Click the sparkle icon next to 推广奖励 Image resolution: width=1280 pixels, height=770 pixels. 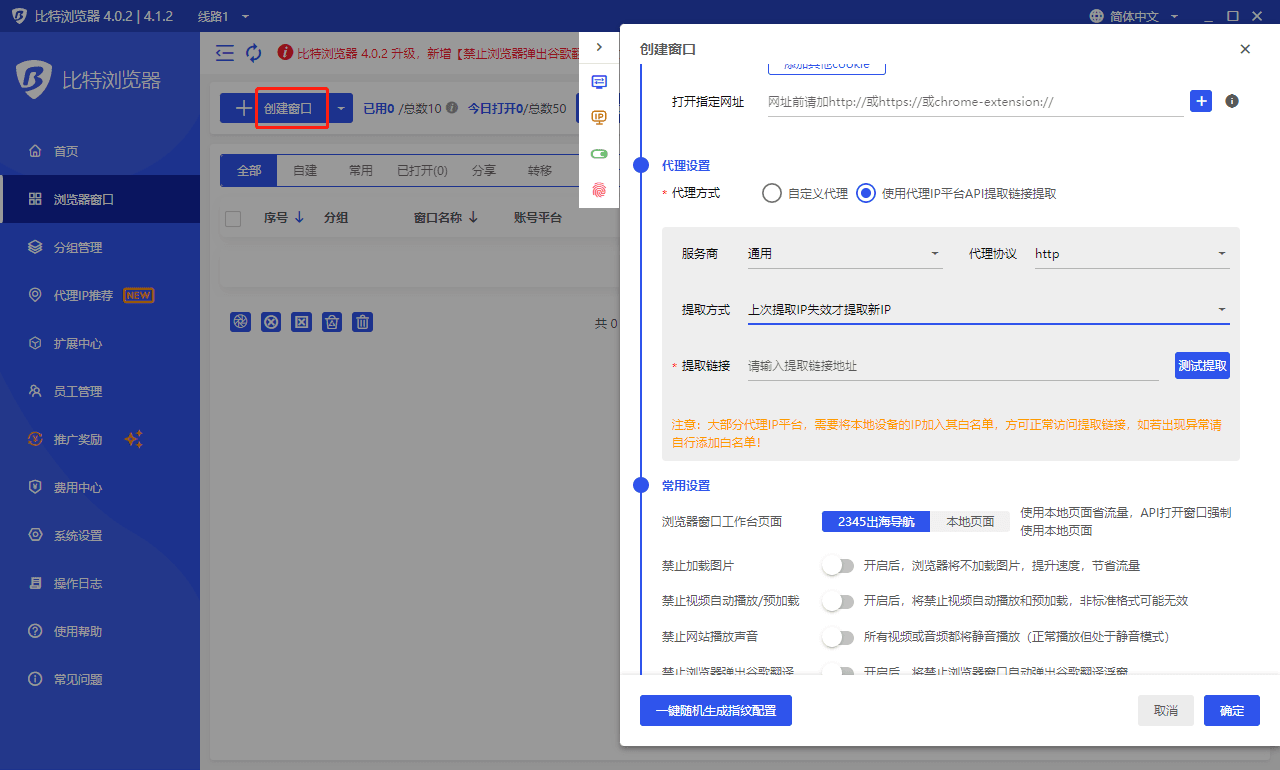pos(134,439)
